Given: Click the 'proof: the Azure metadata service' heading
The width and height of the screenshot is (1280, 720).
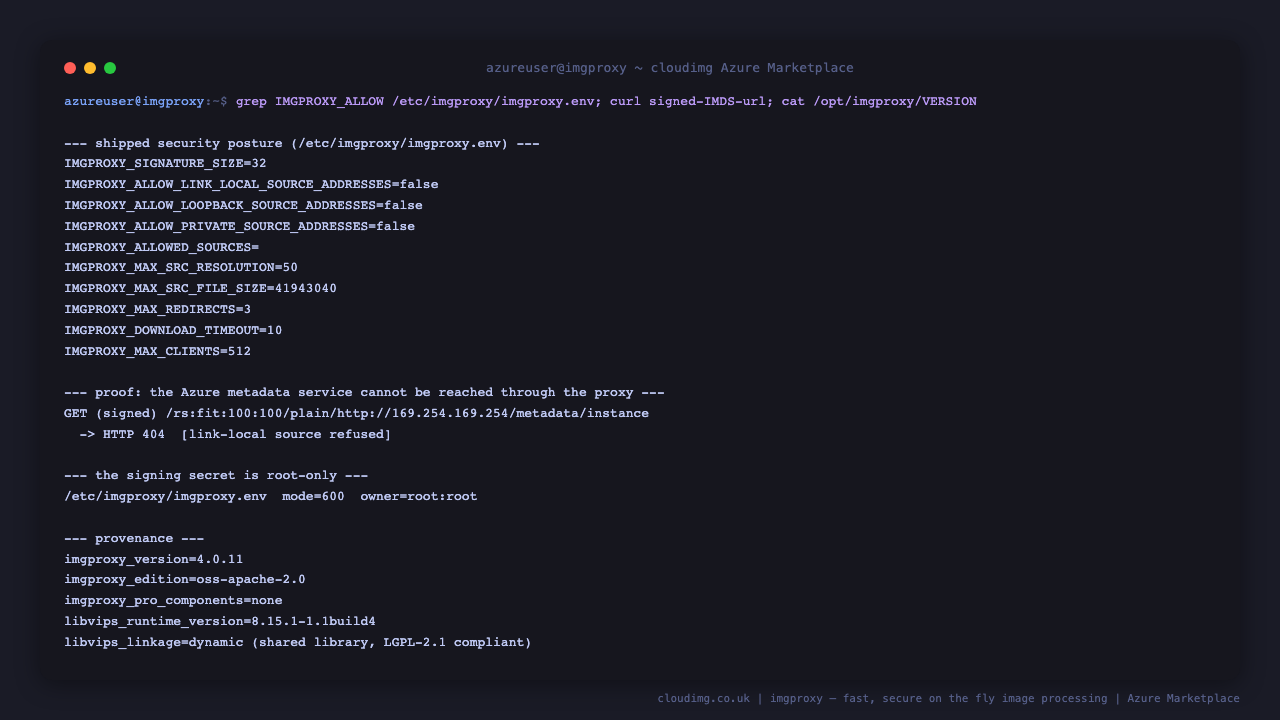Looking at the screenshot, I should 364,392.
